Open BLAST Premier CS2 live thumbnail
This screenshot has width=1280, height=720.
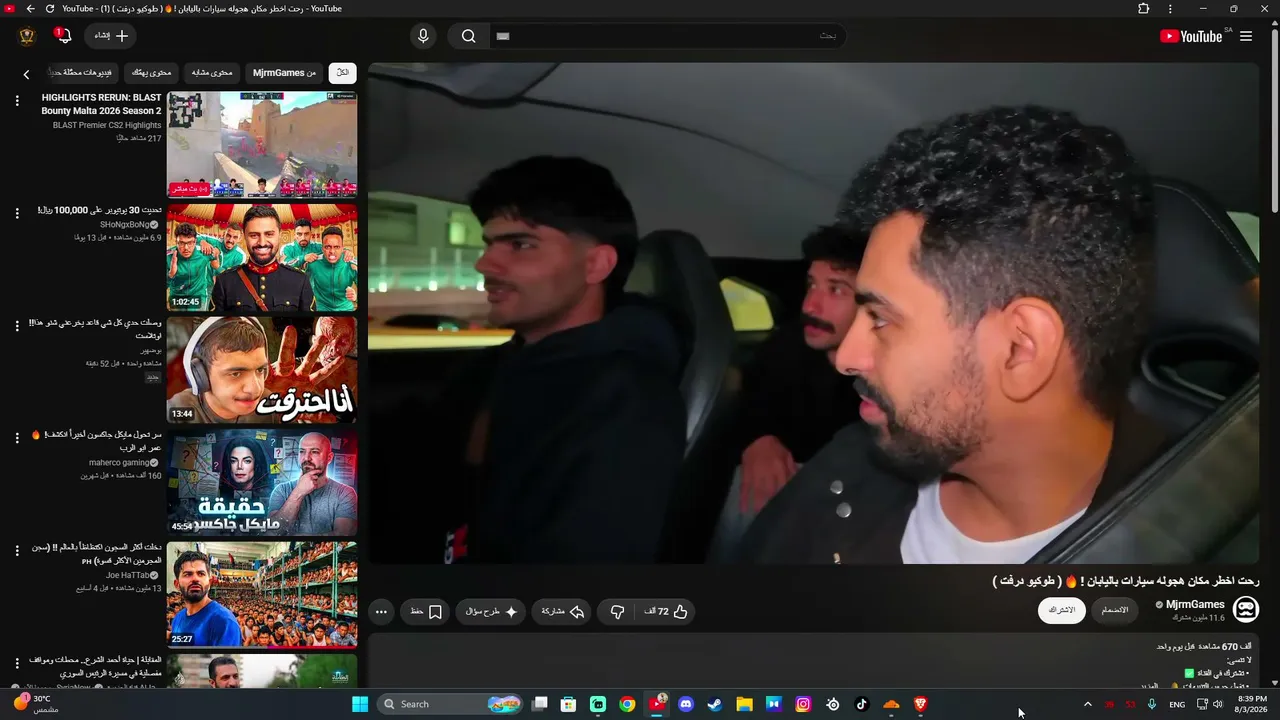tap(262, 145)
